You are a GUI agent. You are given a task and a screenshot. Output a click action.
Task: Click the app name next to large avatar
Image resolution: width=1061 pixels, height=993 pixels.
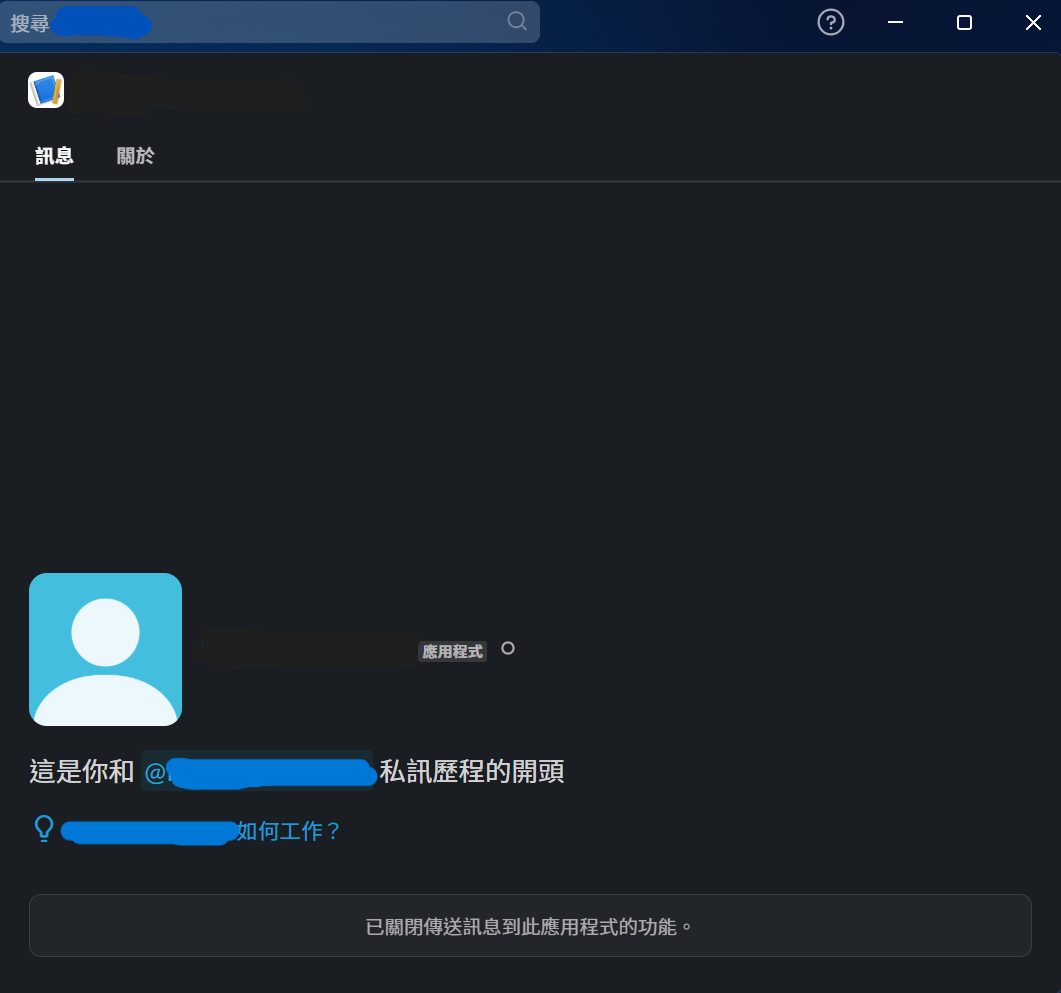(306, 650)
